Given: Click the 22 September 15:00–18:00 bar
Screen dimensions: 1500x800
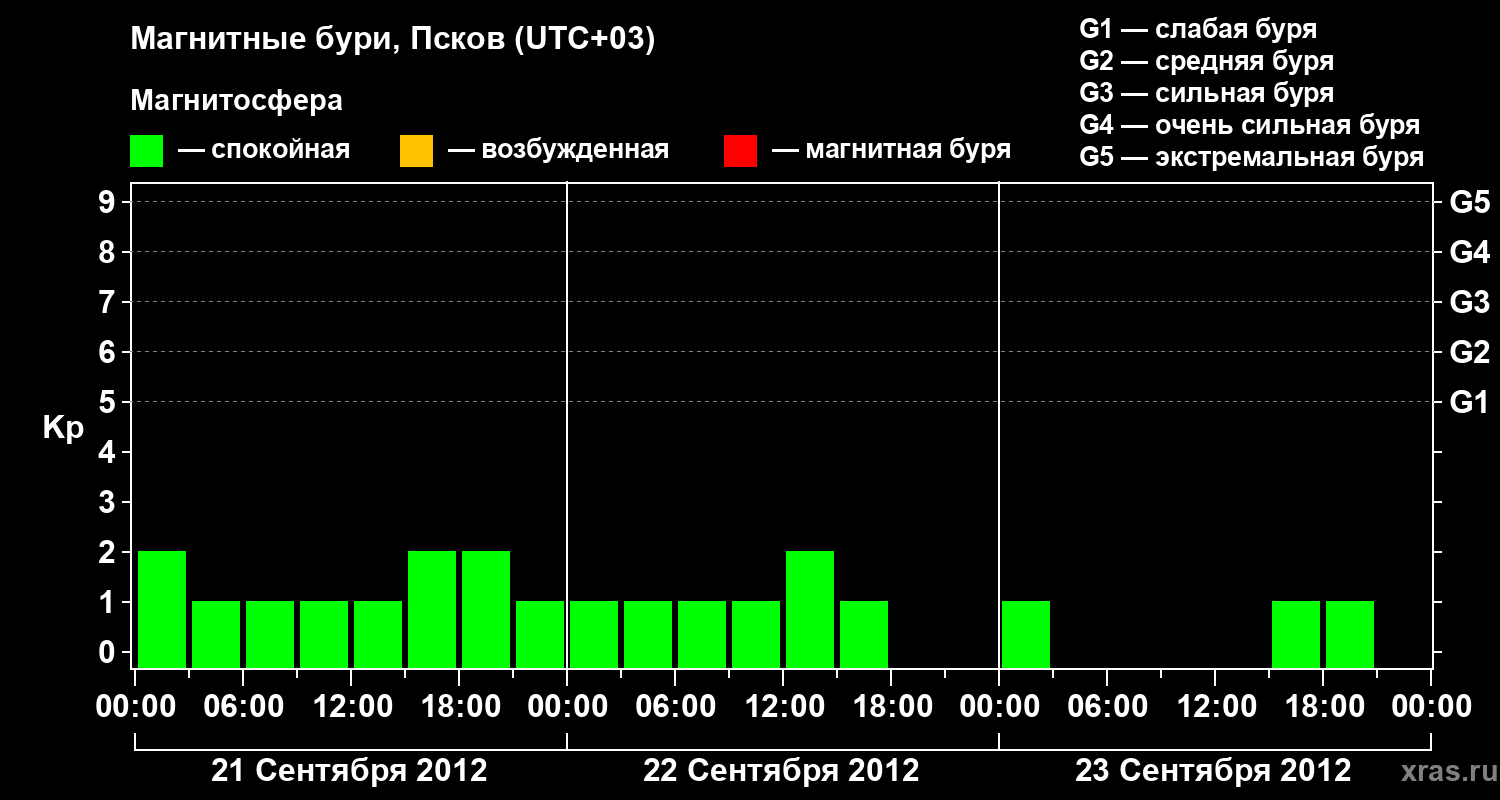Looking at the screenshot, I should tap(864, 634).
